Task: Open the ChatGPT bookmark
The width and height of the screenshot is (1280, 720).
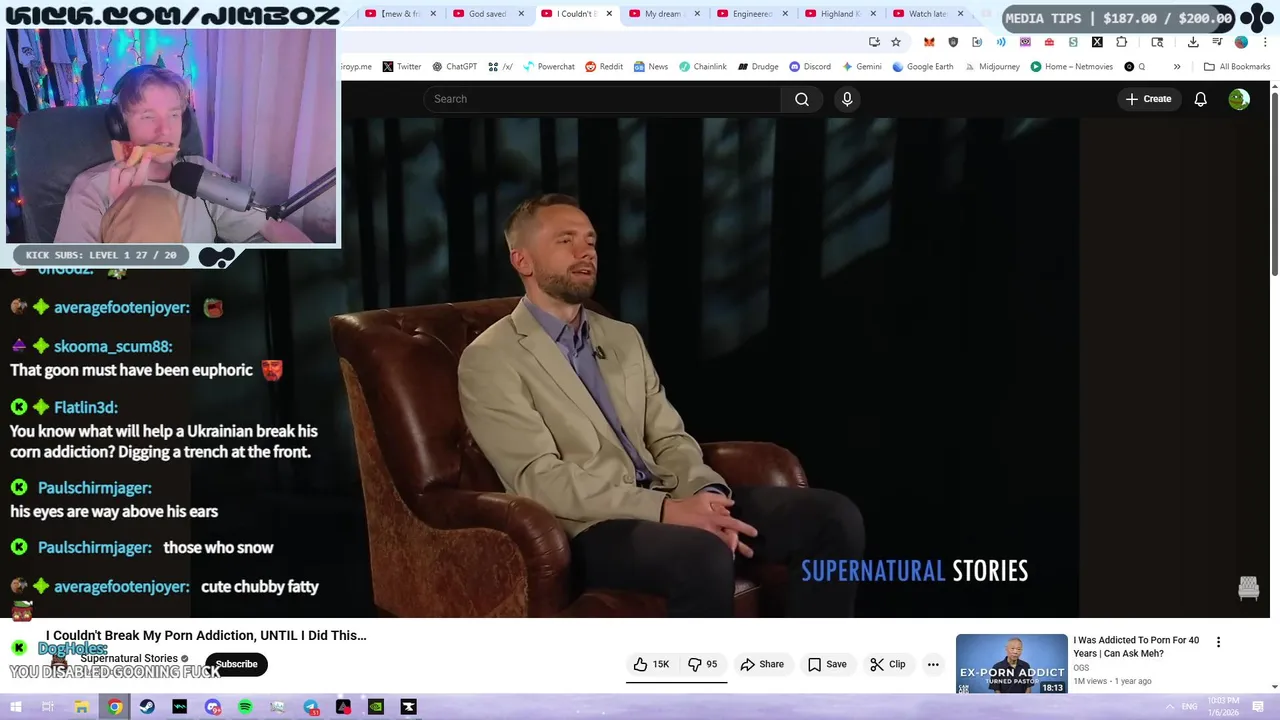Action: point(454,67)
